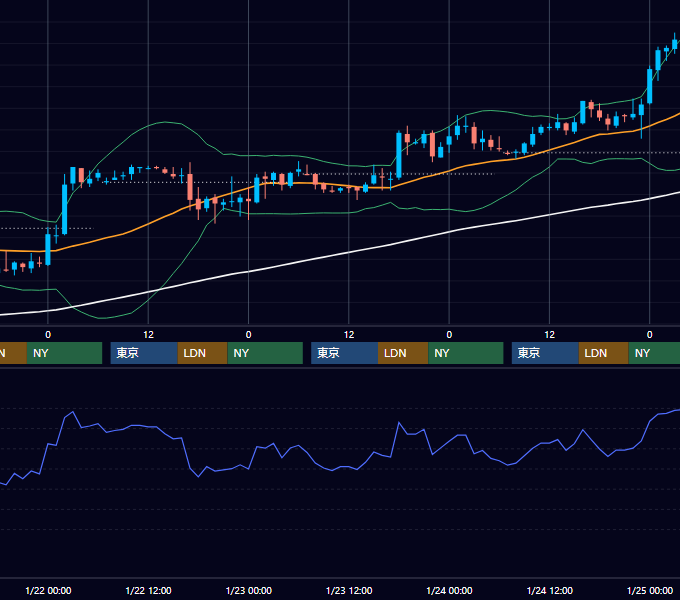Click hour label 12 above 1/24 12:00
This screenshot has height=600, width=680.
pos(549,335)
